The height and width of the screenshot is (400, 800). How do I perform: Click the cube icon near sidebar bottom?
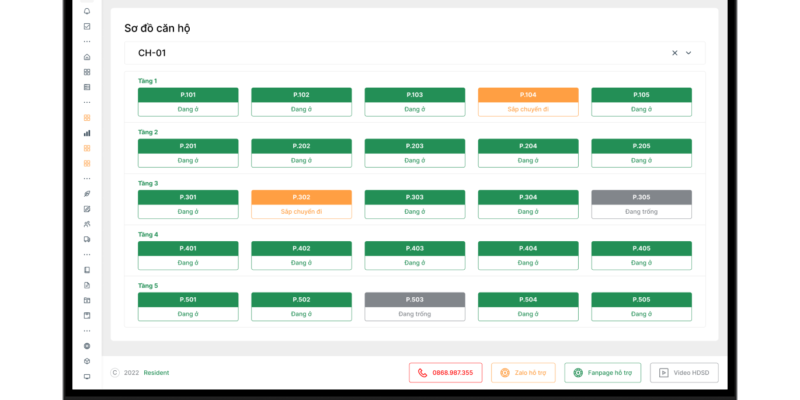click(87, 361)
